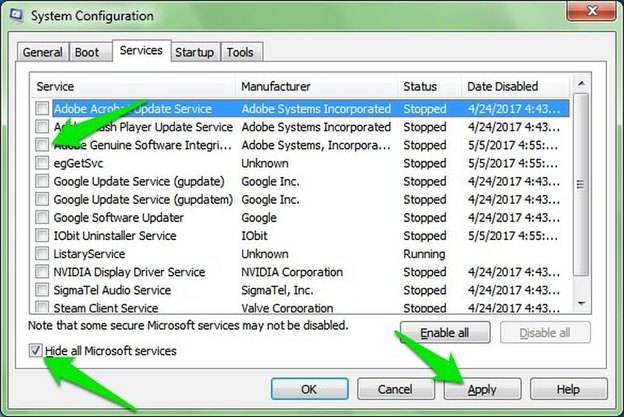624x417 pixels.
Task: Tick the Google Software Updater checkbox
Action: (42, 218)
